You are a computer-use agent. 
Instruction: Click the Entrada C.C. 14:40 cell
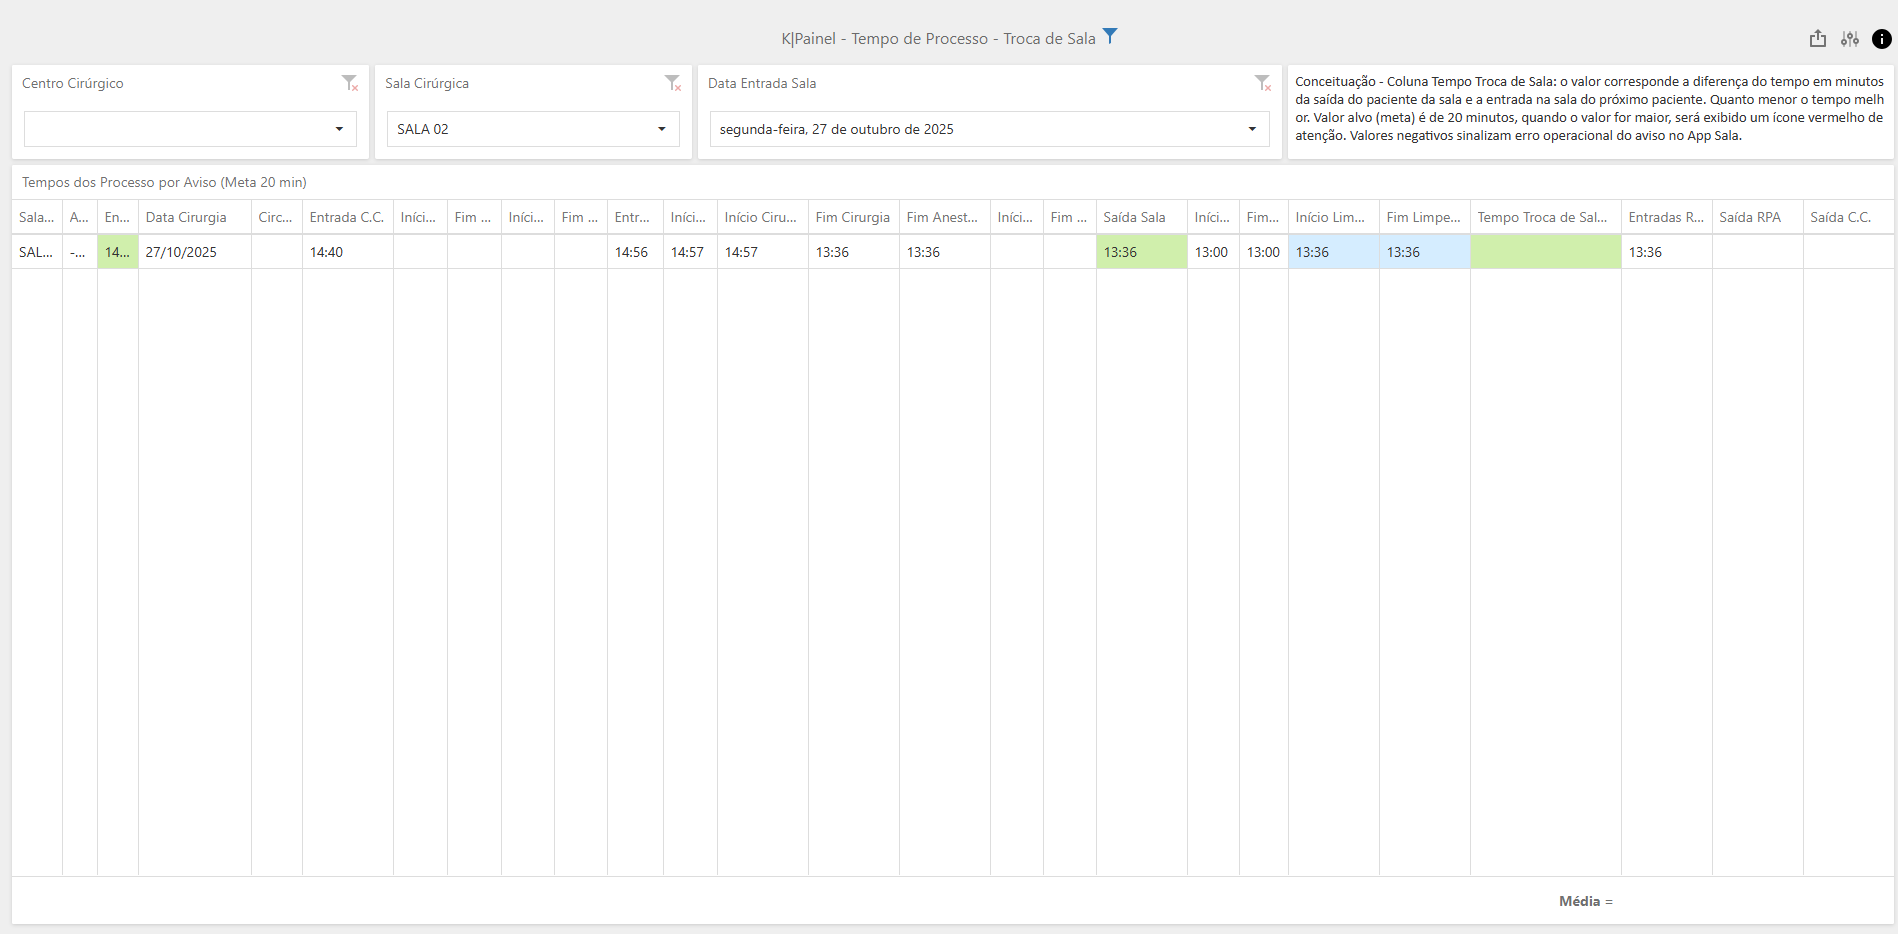tap(347, 252)
